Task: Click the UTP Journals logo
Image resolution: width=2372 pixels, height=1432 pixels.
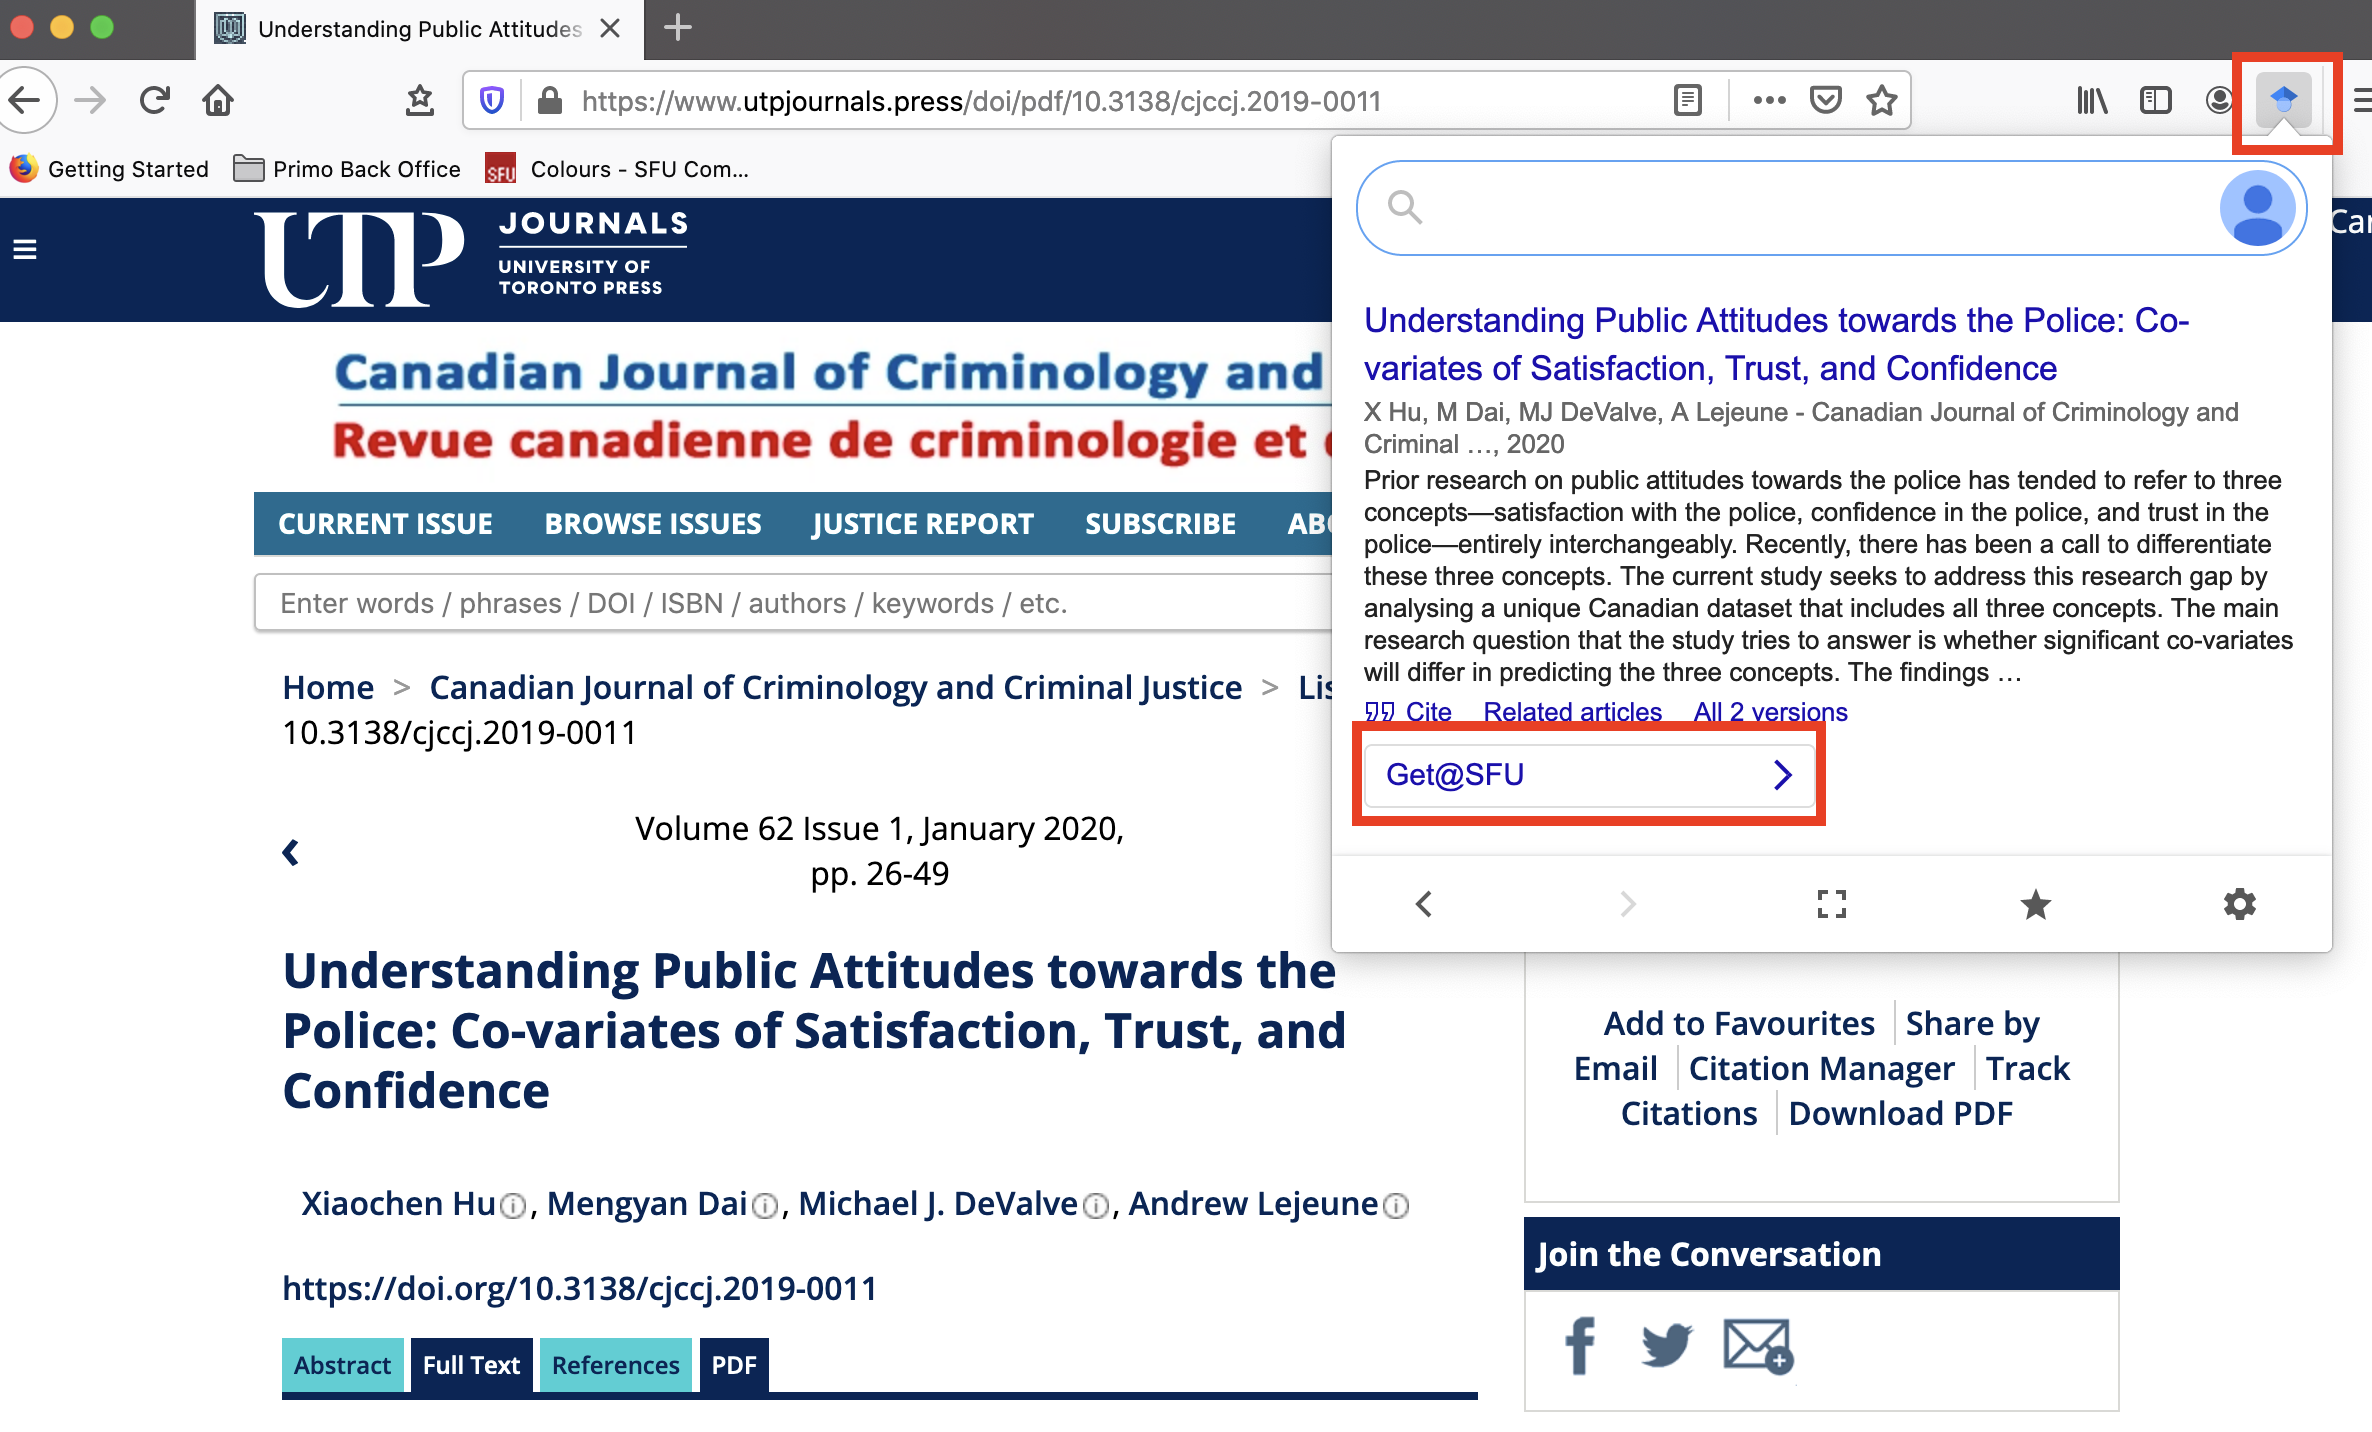Action: tap(472, 258)
